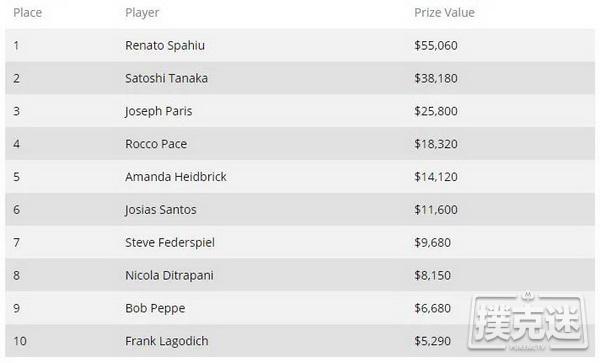Select Frank Lagodich in tenth place

click(x=167, y=341)
